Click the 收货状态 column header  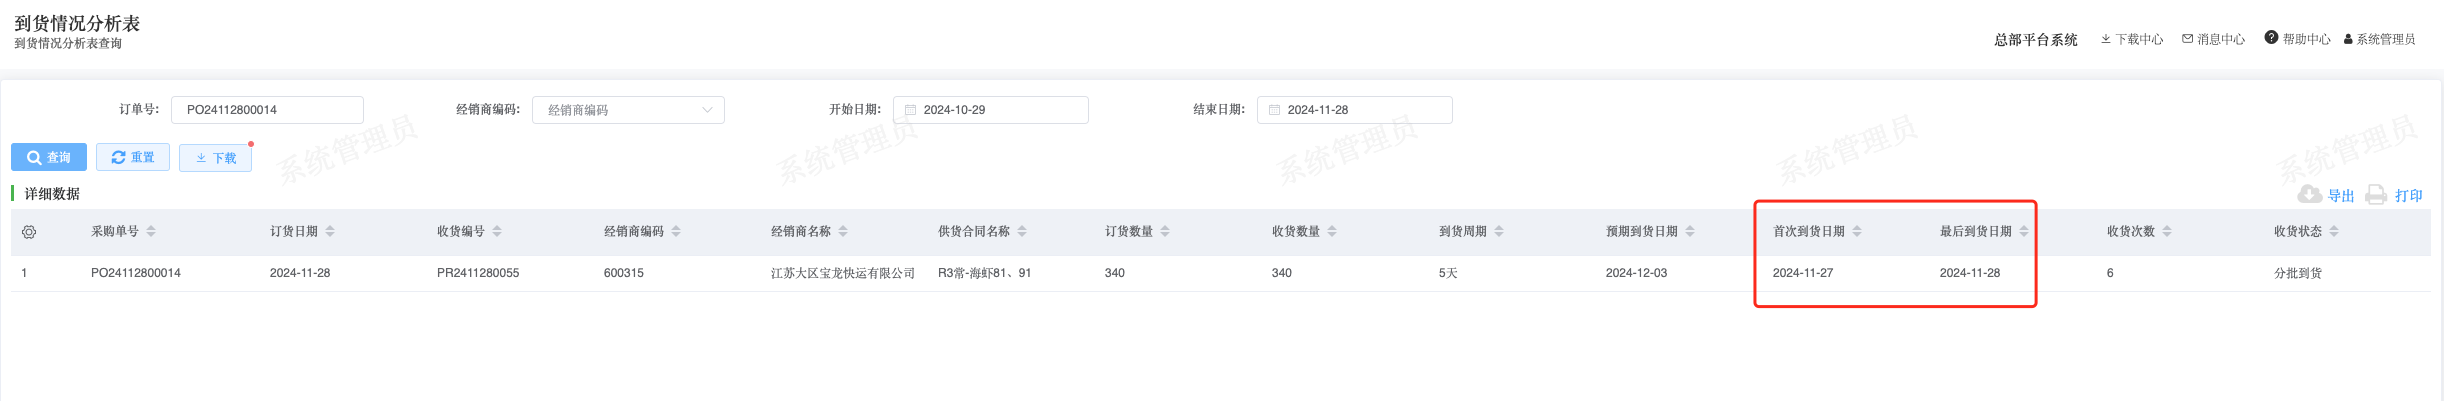(2297, 232)
